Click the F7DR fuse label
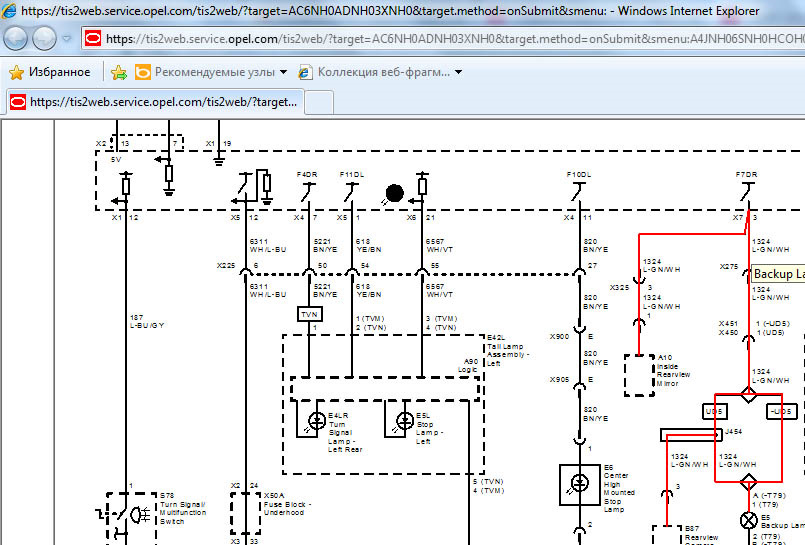805x545 pixels. click(746, 174)
